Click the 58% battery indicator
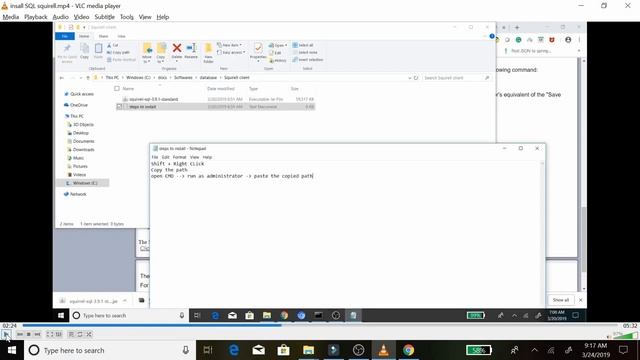640x360 pixels. (x=479, y=350)
